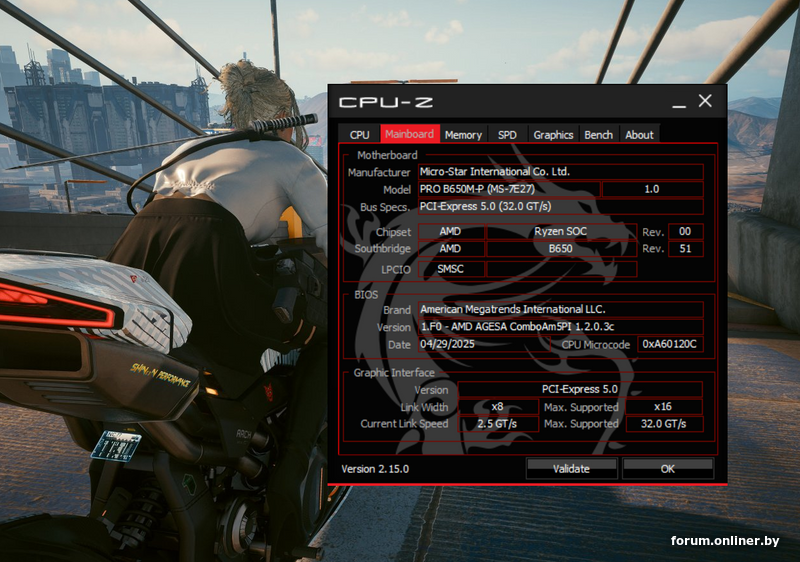Click the chipset Rev. 00 value

click(686, 232)
